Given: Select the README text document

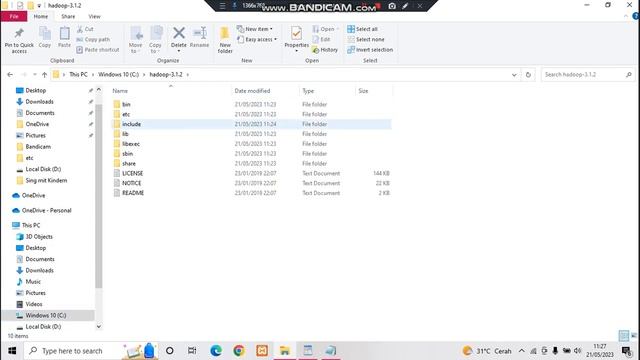Looking at the screenshot, I should pos(133,193).
